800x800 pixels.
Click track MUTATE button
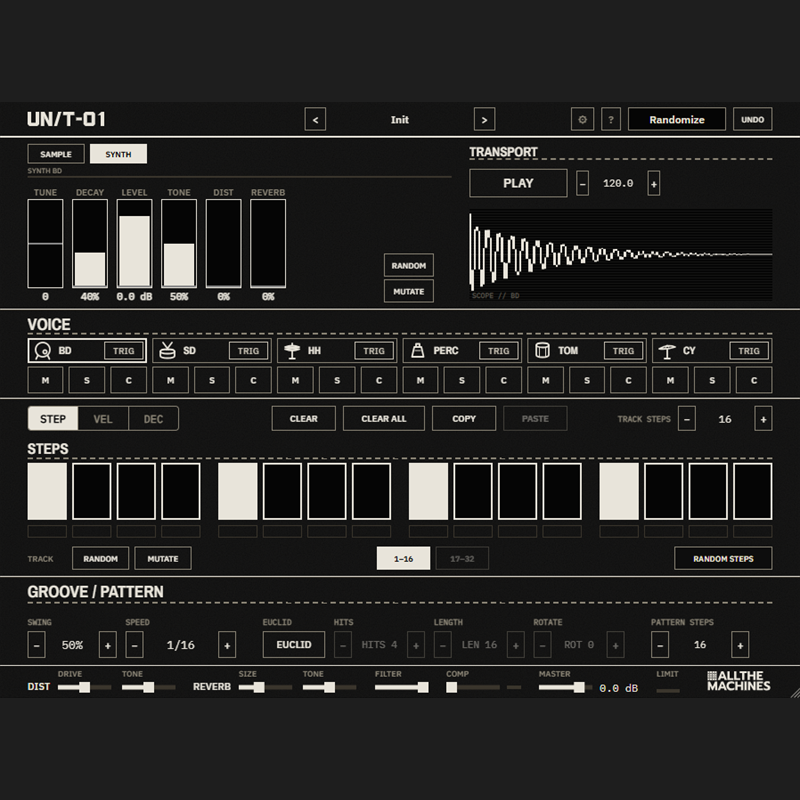[x=163, y=559]
